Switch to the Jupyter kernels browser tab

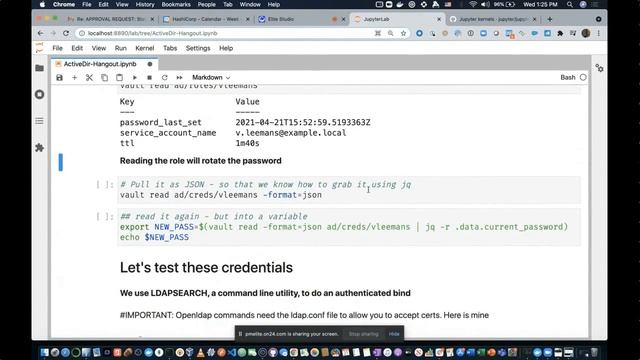[493, 19]
